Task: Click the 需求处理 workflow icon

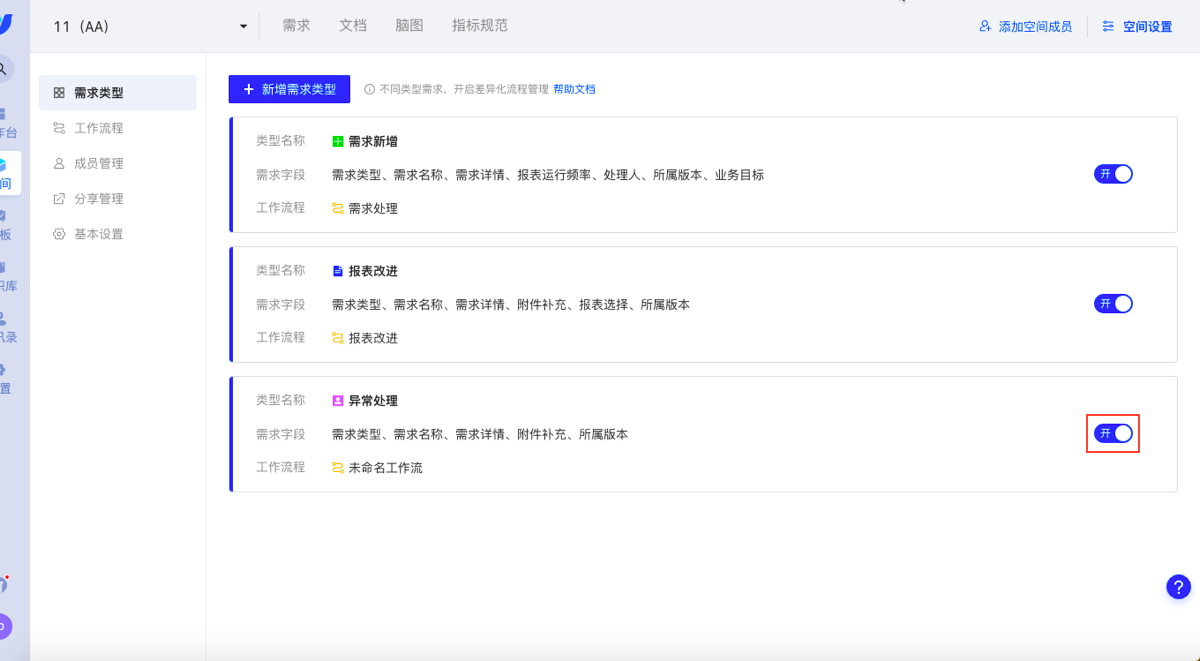Action: (338, 209)
